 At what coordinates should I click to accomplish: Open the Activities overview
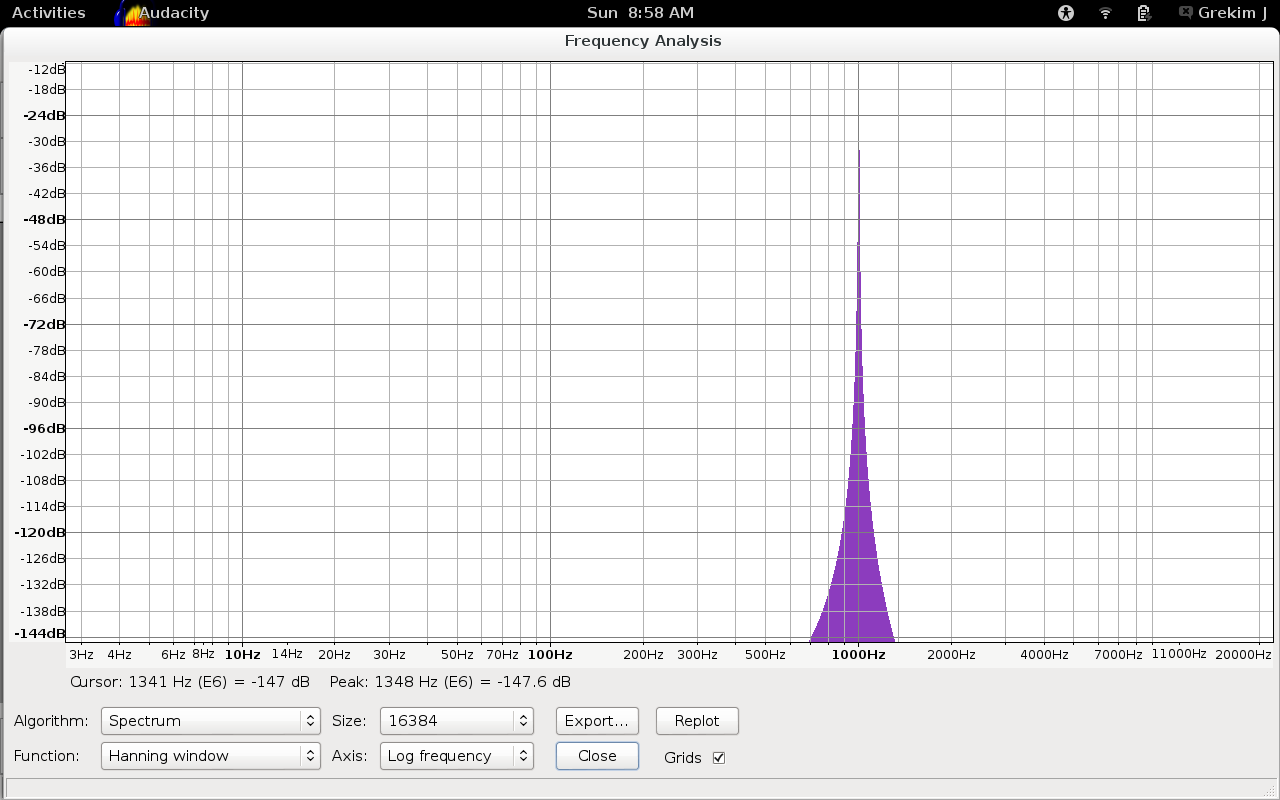coord(48,13)
